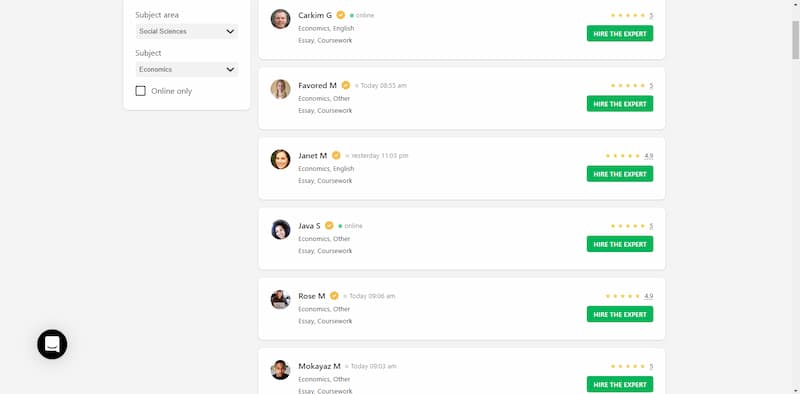Image resolution: width=800 pixels, height=394 pixels.
Task: Open the Subject Economics dropdown
Action: point(187,69)
